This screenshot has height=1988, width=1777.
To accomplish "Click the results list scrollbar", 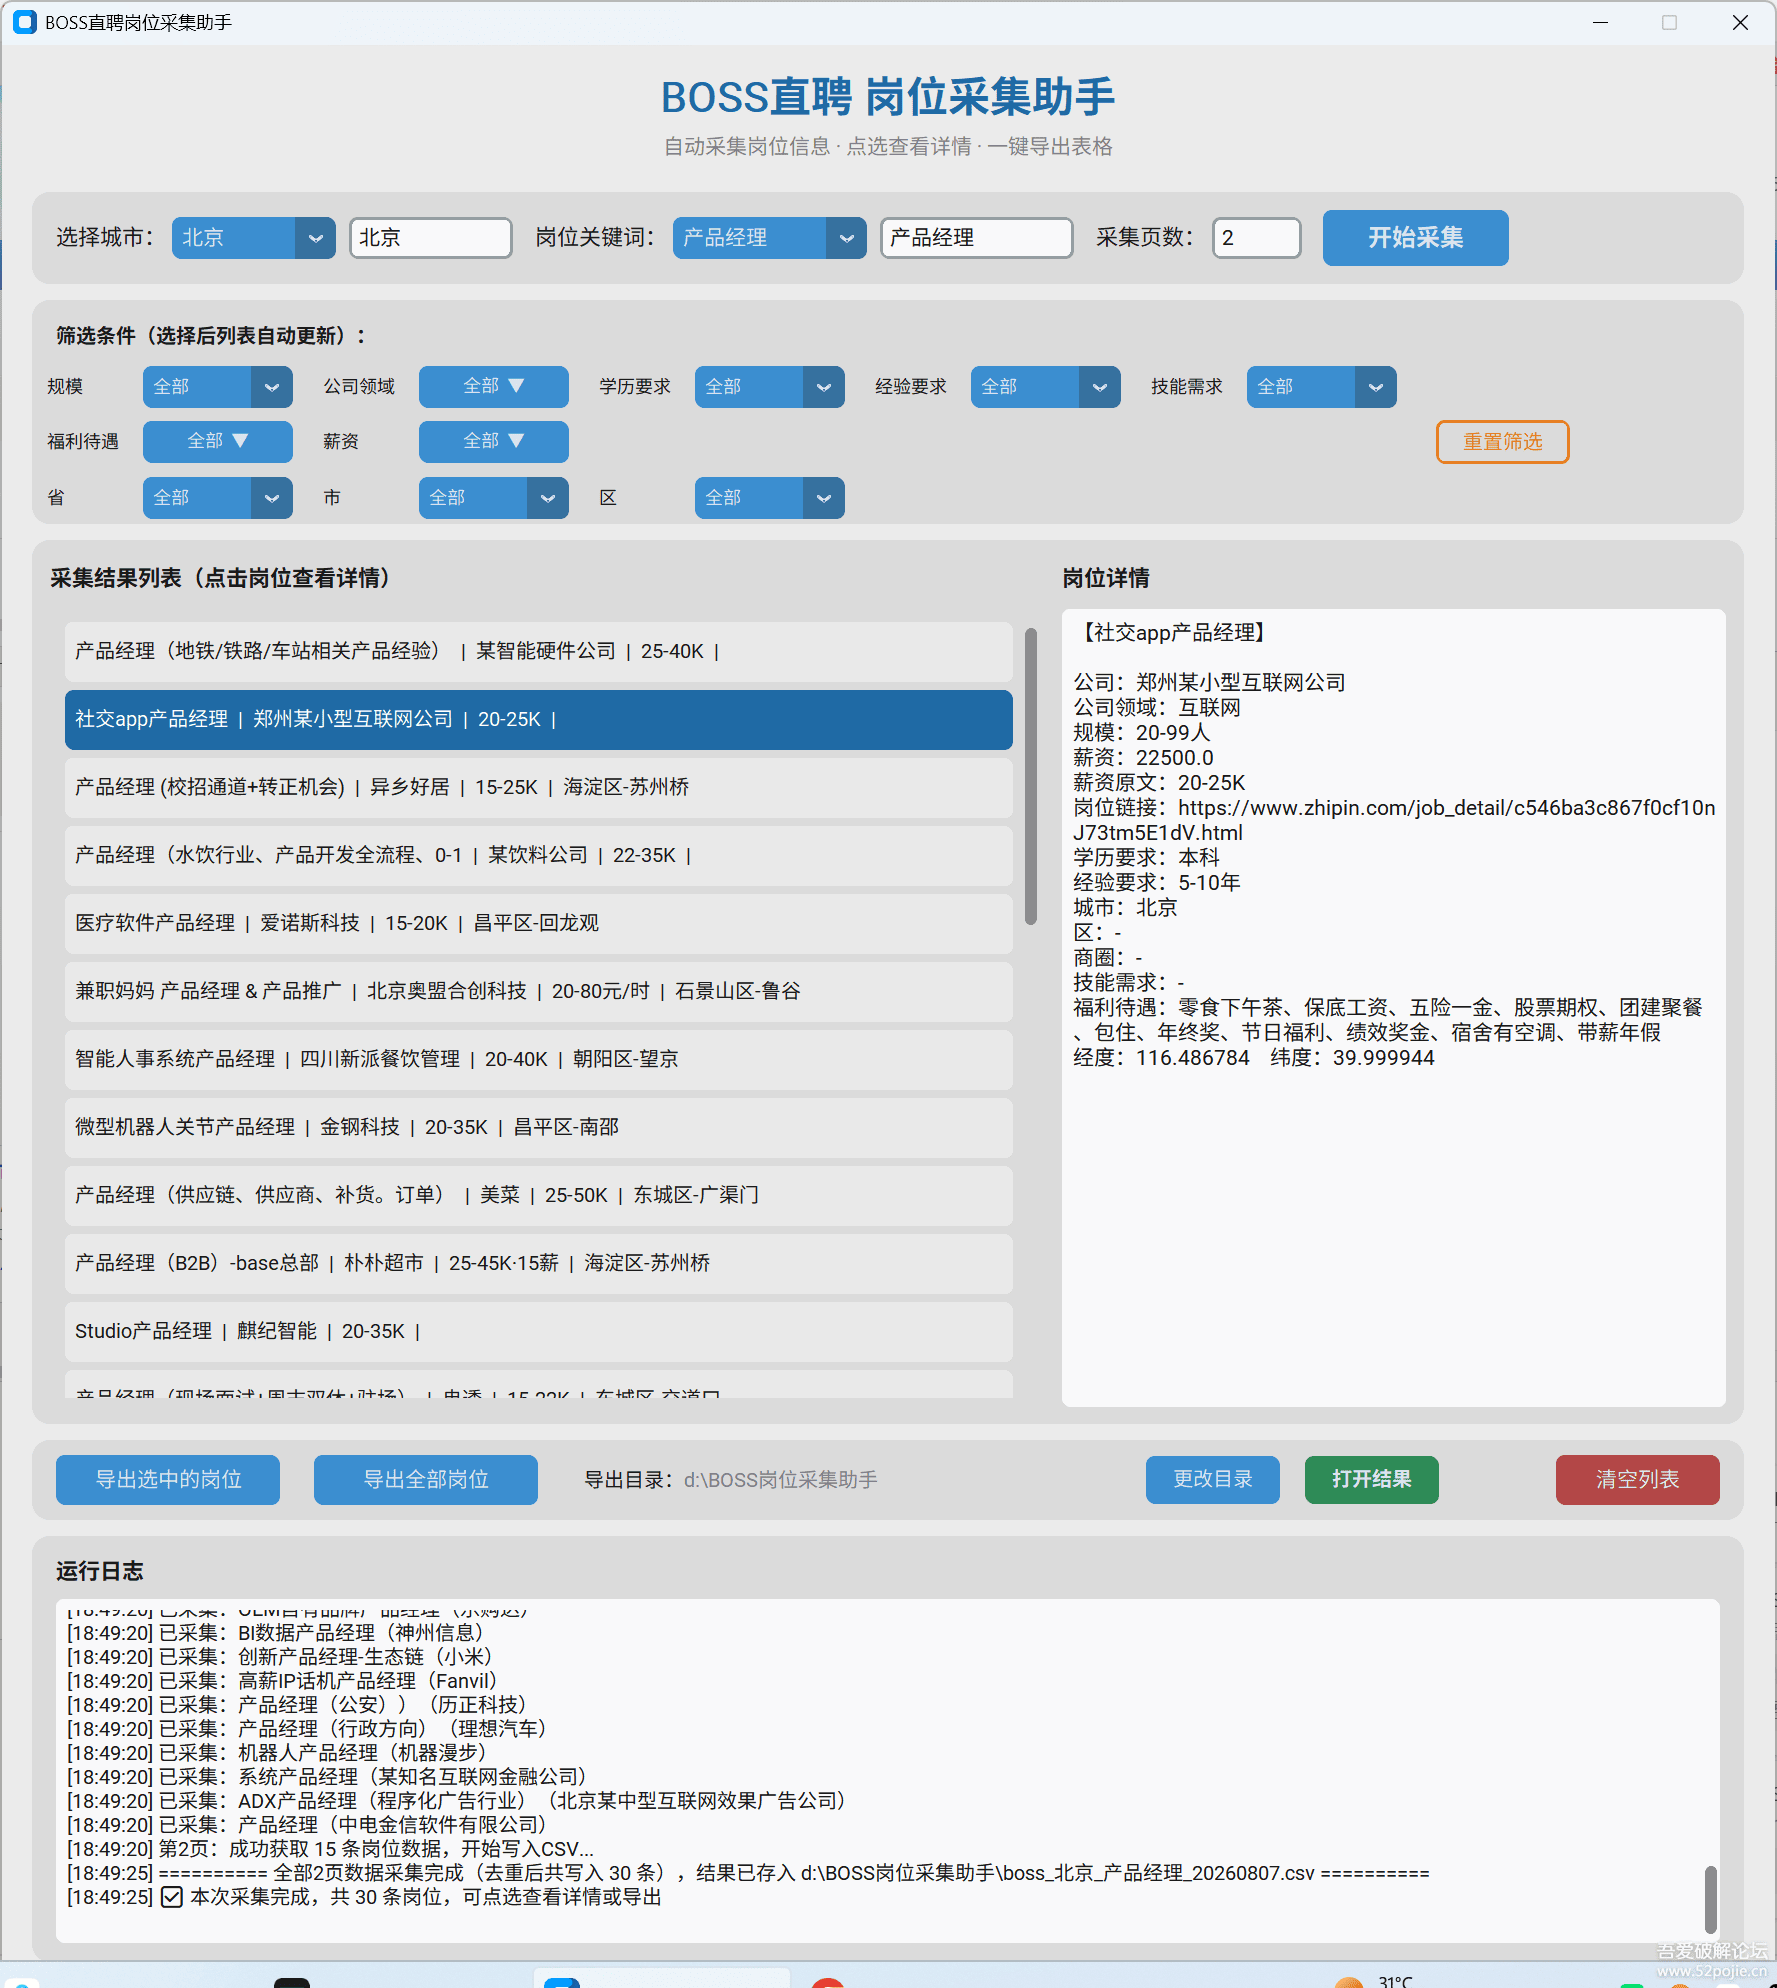I will pyautogui.click(x=1030, y=776).
